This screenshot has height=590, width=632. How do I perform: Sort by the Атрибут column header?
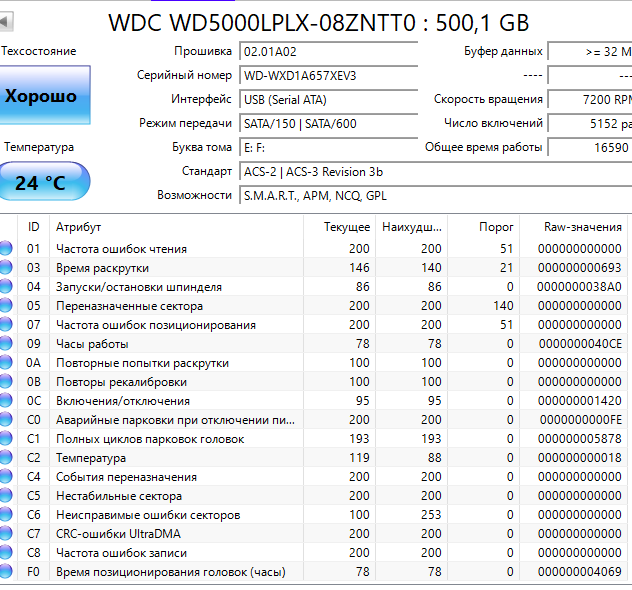[x=78, y=227]
